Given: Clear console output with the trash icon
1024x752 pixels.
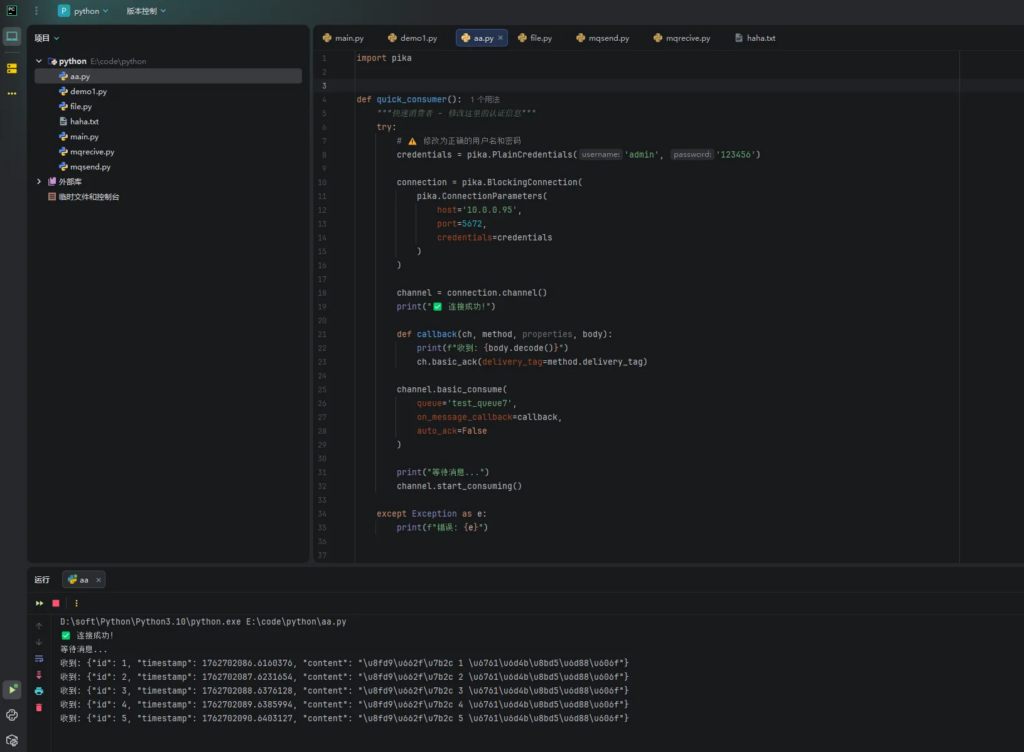Looking at the screenshot, I should (39, 707).
